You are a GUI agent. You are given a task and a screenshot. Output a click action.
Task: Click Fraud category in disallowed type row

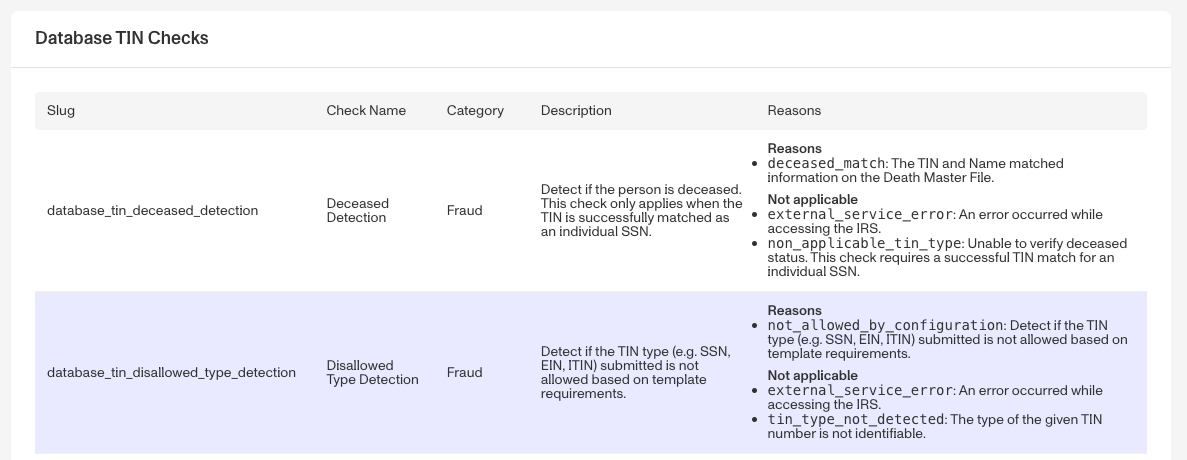pyautogui.click(x=464, y=372)
